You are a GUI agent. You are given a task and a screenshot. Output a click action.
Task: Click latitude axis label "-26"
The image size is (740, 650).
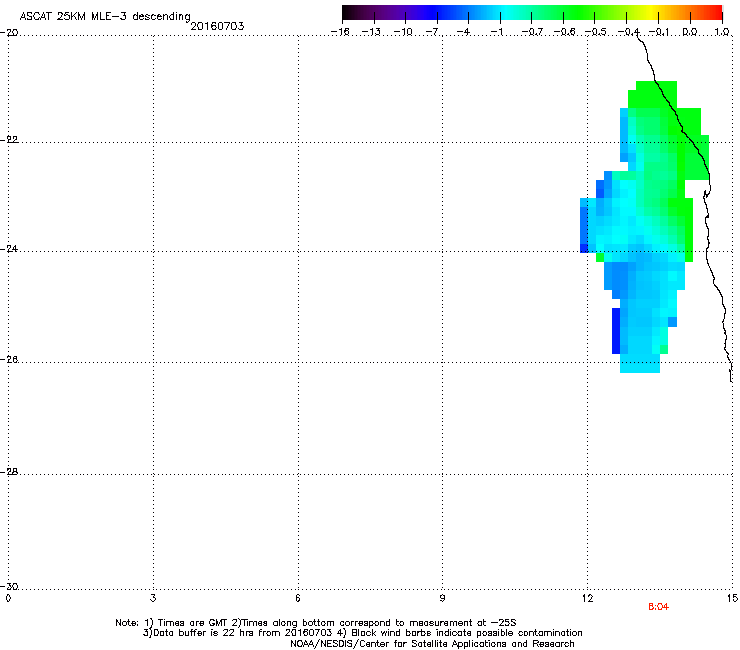(9, 360)
